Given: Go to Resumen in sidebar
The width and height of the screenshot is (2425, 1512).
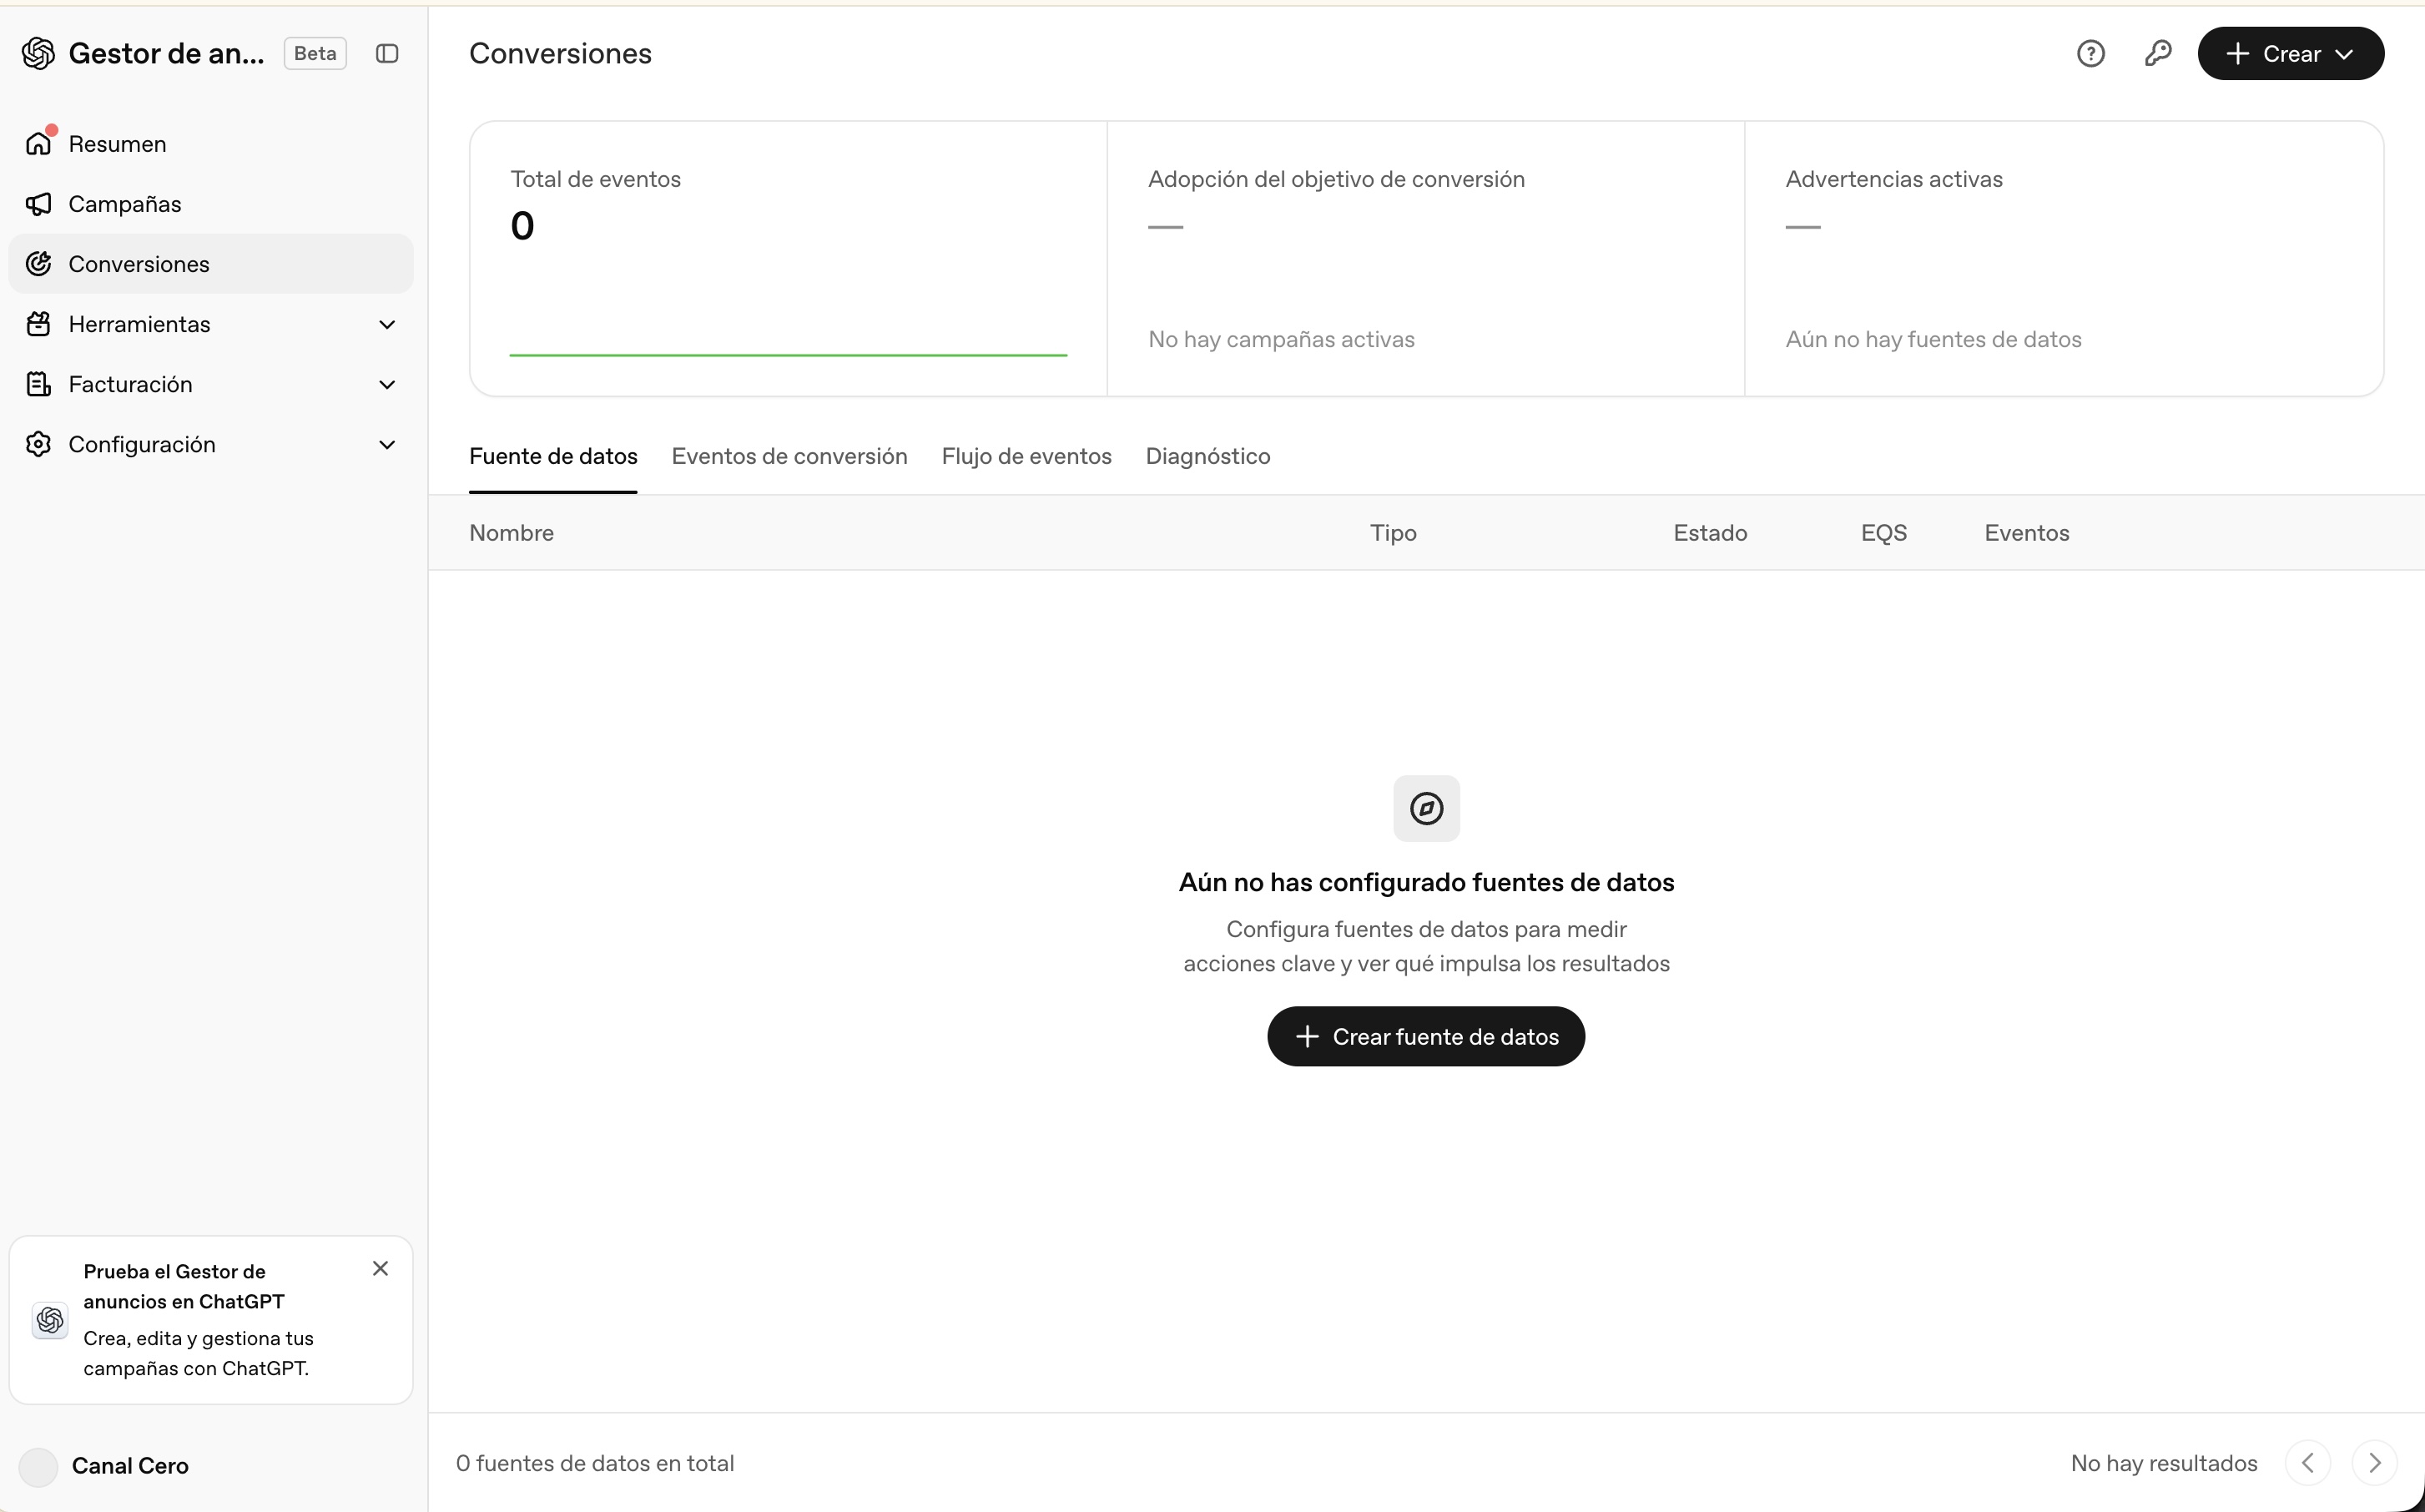Looking at the screenshot, I should click(211, 143).
